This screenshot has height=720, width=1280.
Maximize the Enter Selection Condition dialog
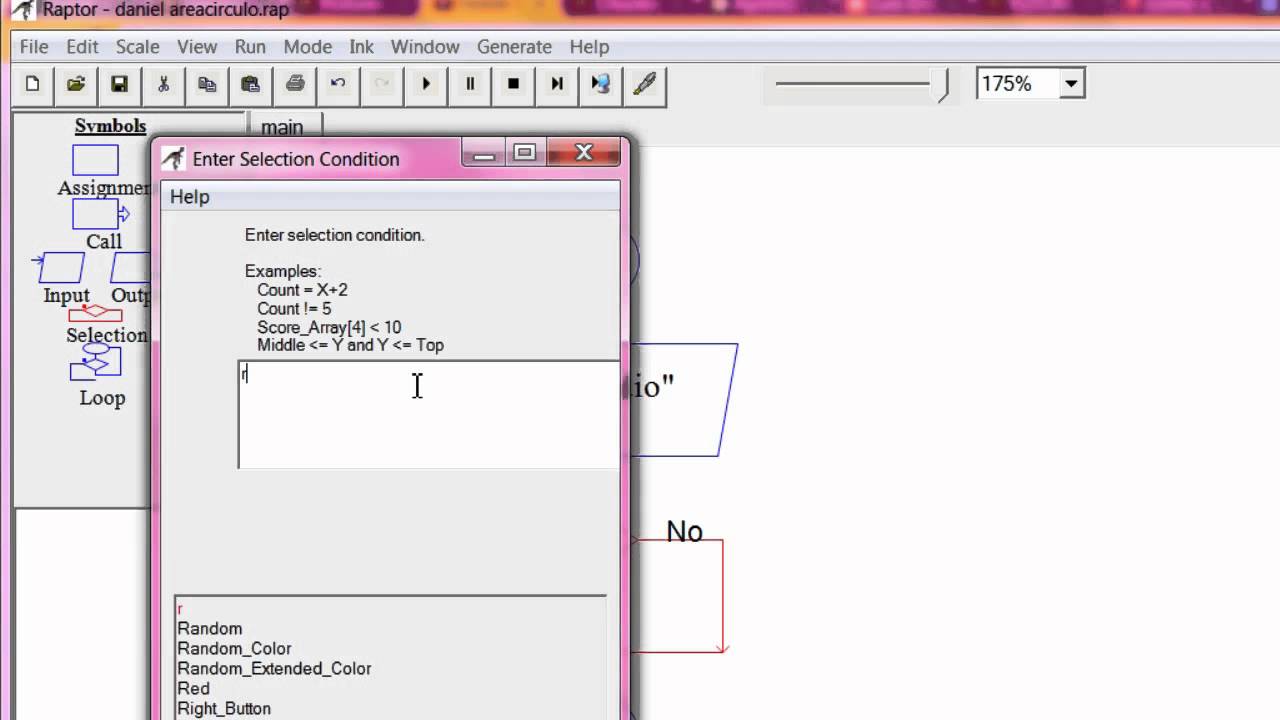pyautogui.click(x=525, y=154)
